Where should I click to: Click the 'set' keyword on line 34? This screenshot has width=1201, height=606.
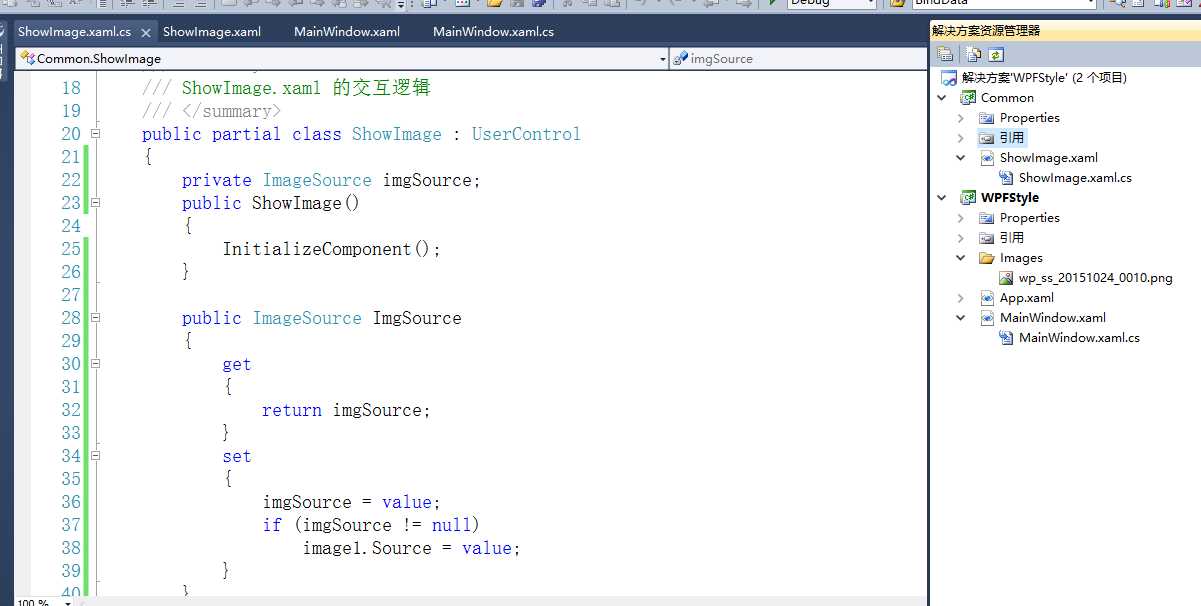(237, 456)
